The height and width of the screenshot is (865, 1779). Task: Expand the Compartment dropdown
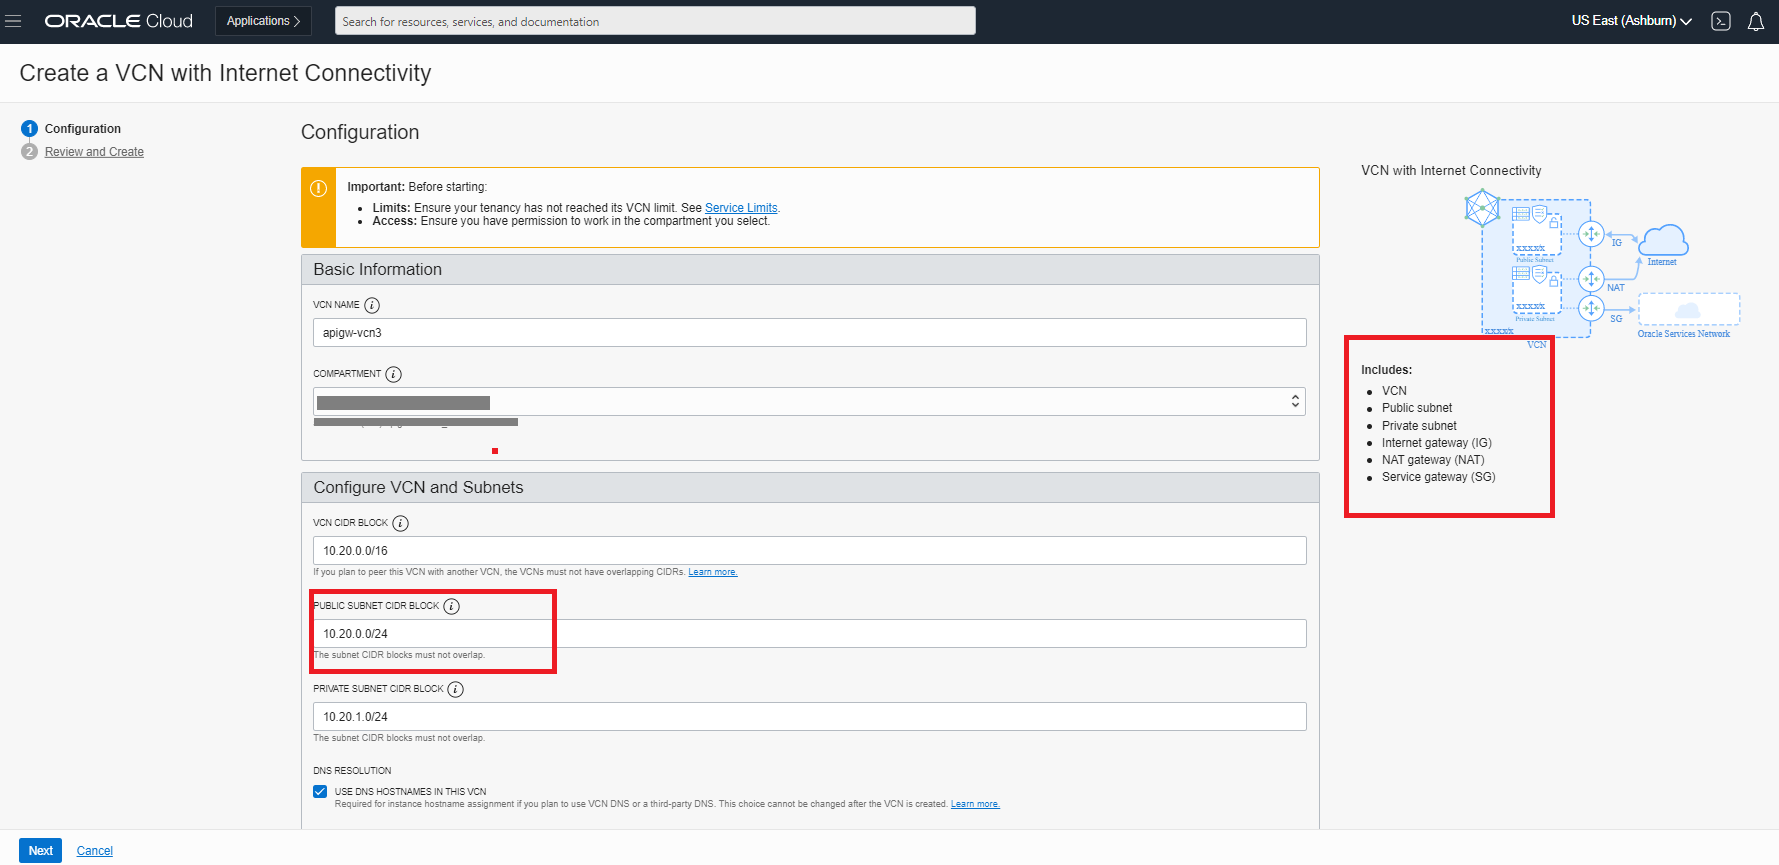click(x=808, y=402)
